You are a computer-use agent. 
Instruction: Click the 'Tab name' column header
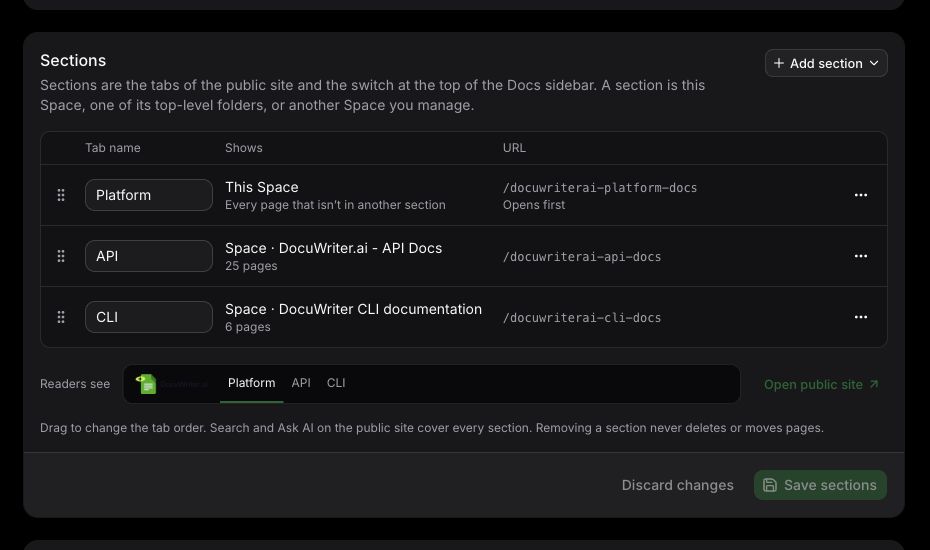[x=113, y=148]
